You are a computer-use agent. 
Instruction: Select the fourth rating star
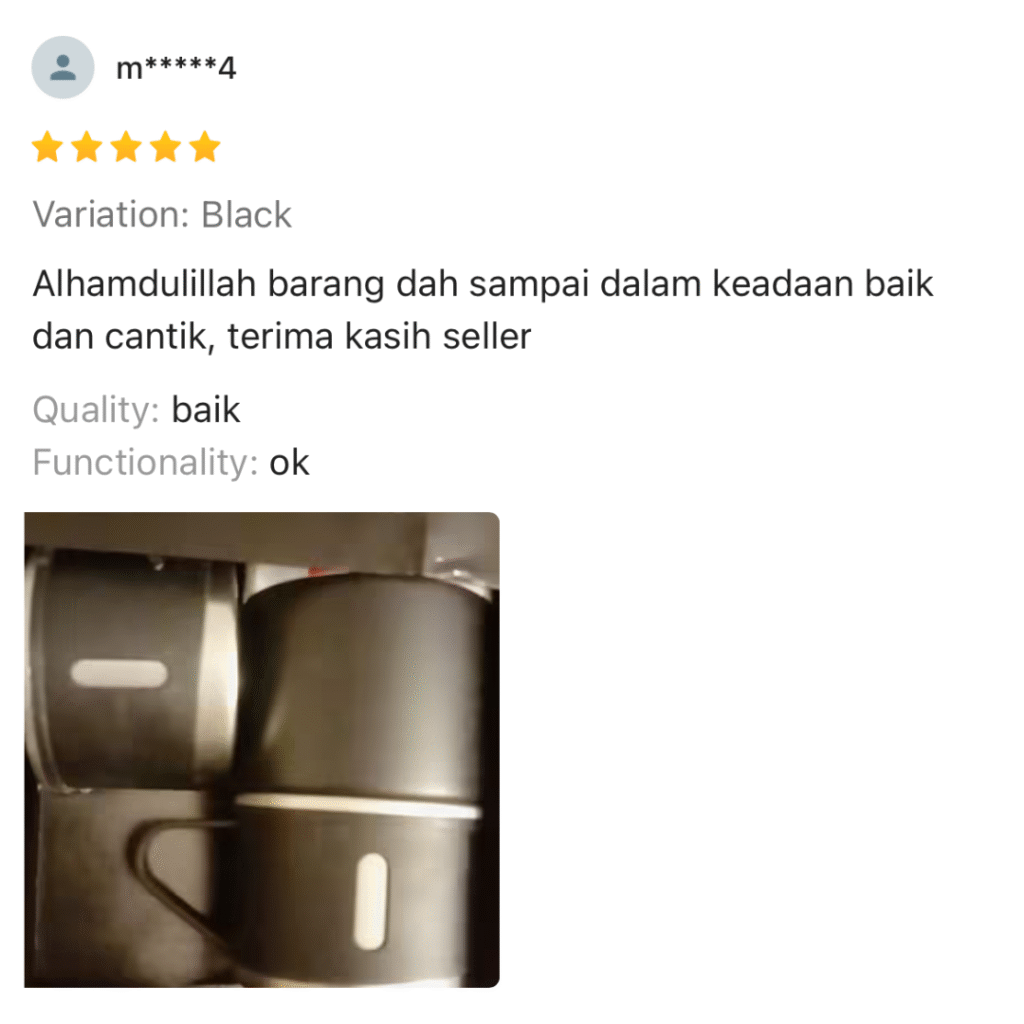[166, 146]
